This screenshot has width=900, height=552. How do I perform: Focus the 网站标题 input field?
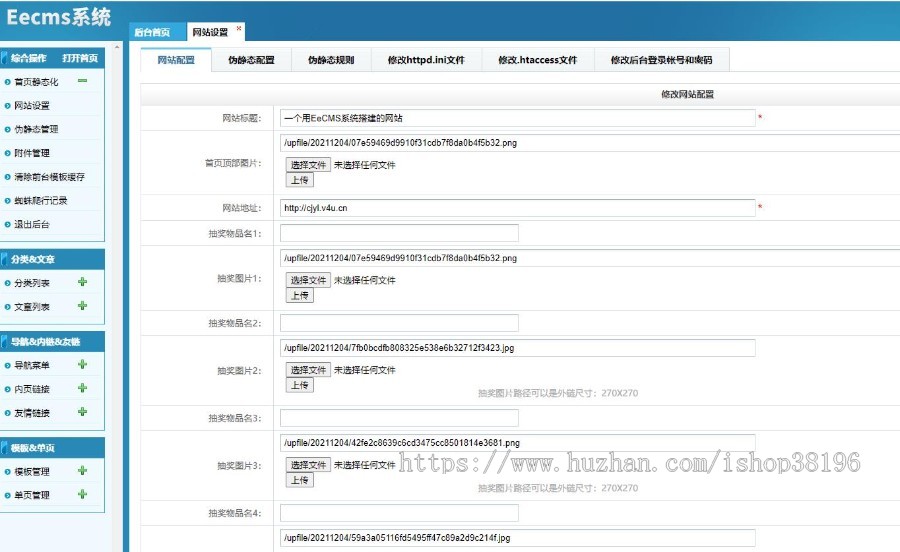point(518,118)
